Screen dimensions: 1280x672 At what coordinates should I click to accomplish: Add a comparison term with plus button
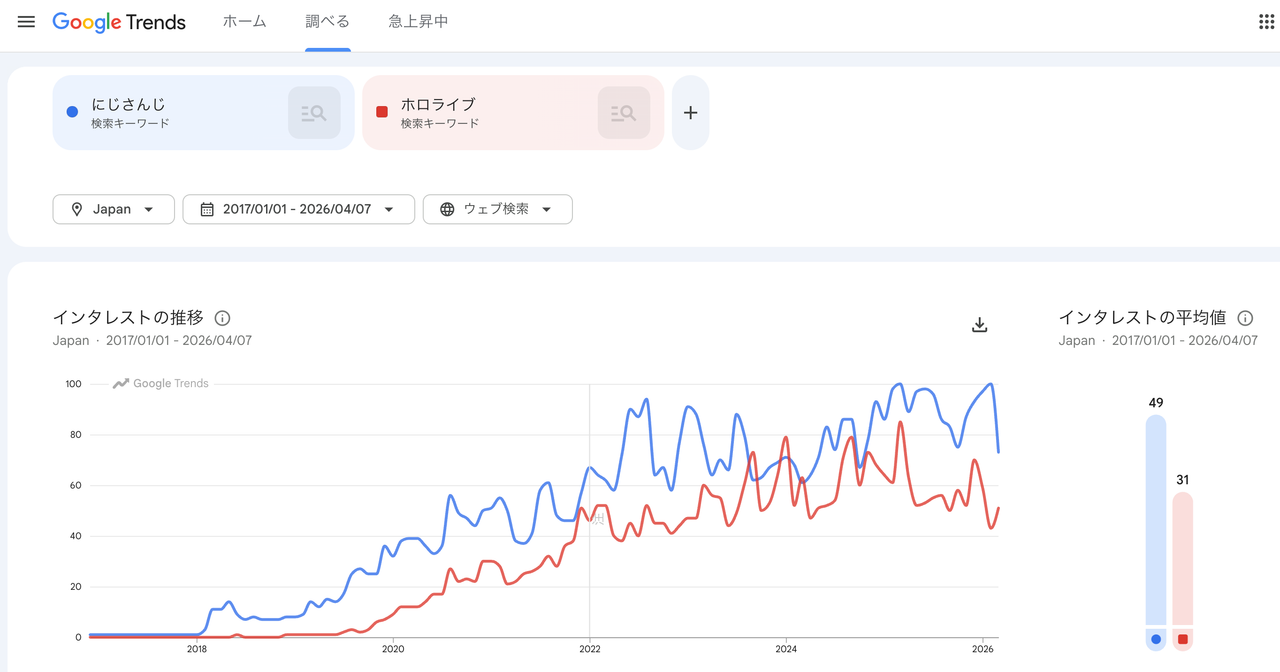690,113
